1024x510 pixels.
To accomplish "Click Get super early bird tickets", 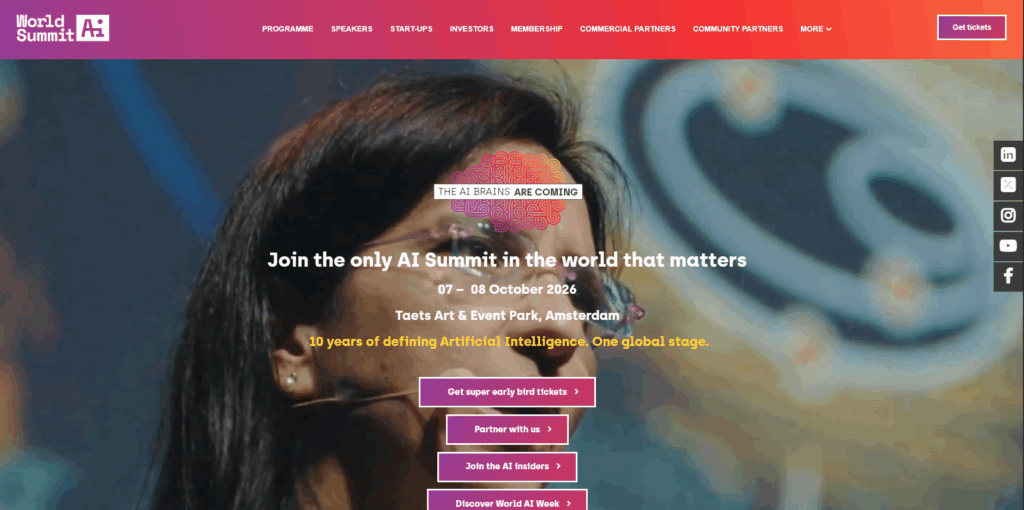I will click(507, 392).
